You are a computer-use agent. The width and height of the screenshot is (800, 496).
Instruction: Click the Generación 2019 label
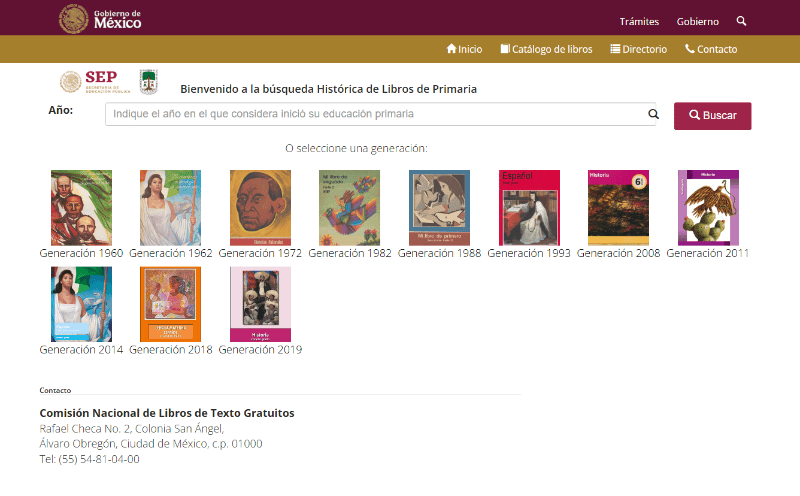coord(260,350)
